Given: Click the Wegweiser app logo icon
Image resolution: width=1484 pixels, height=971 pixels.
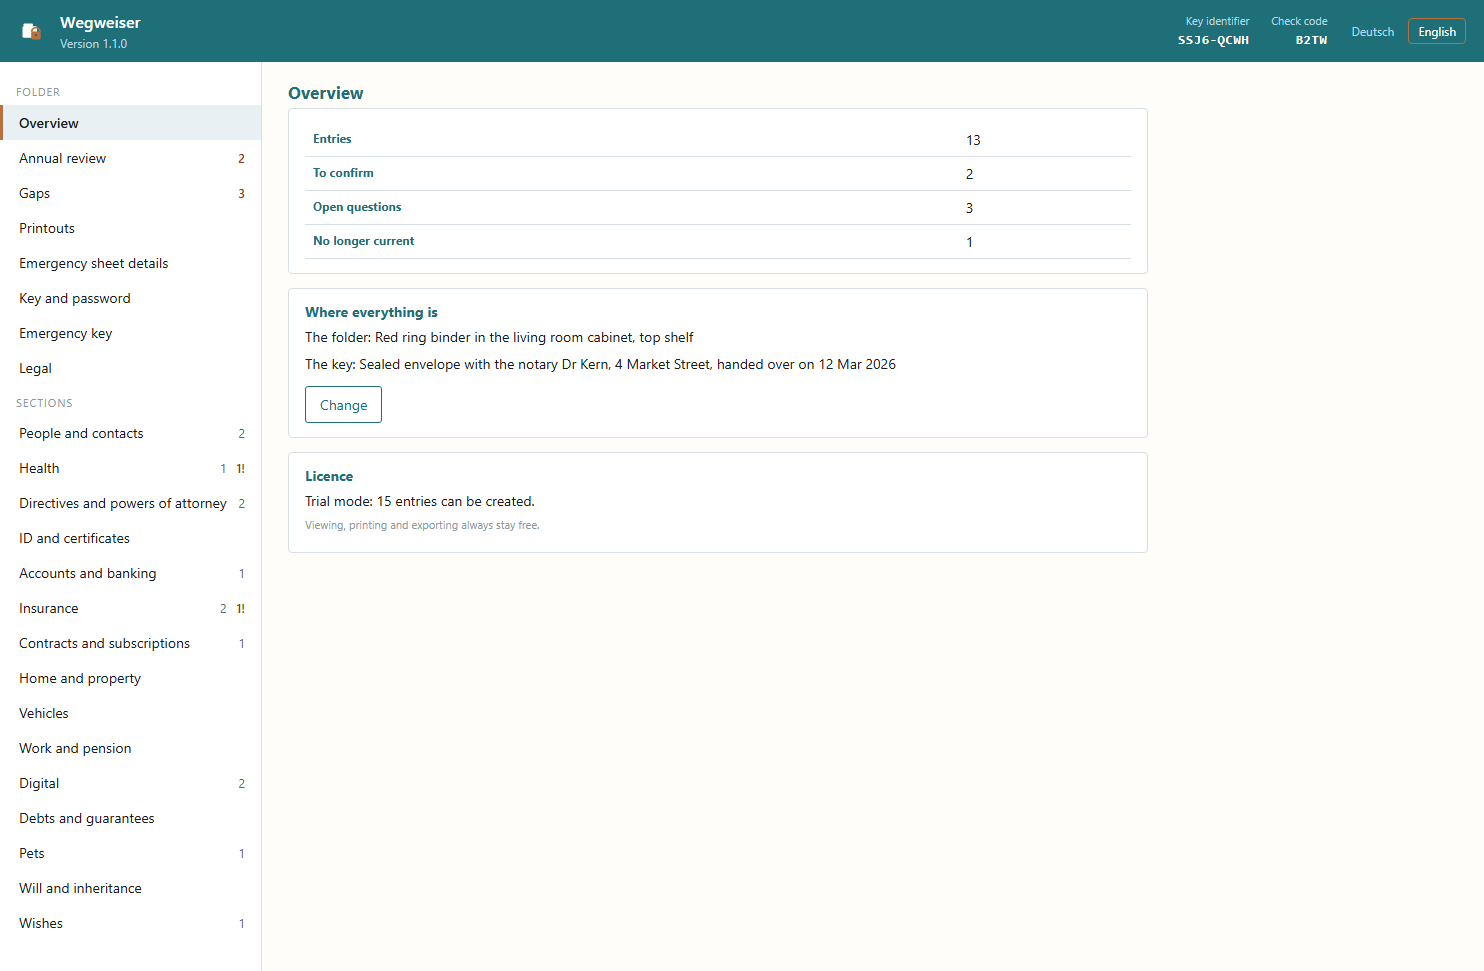Looking at the screenshot, I should coord(32,31).
